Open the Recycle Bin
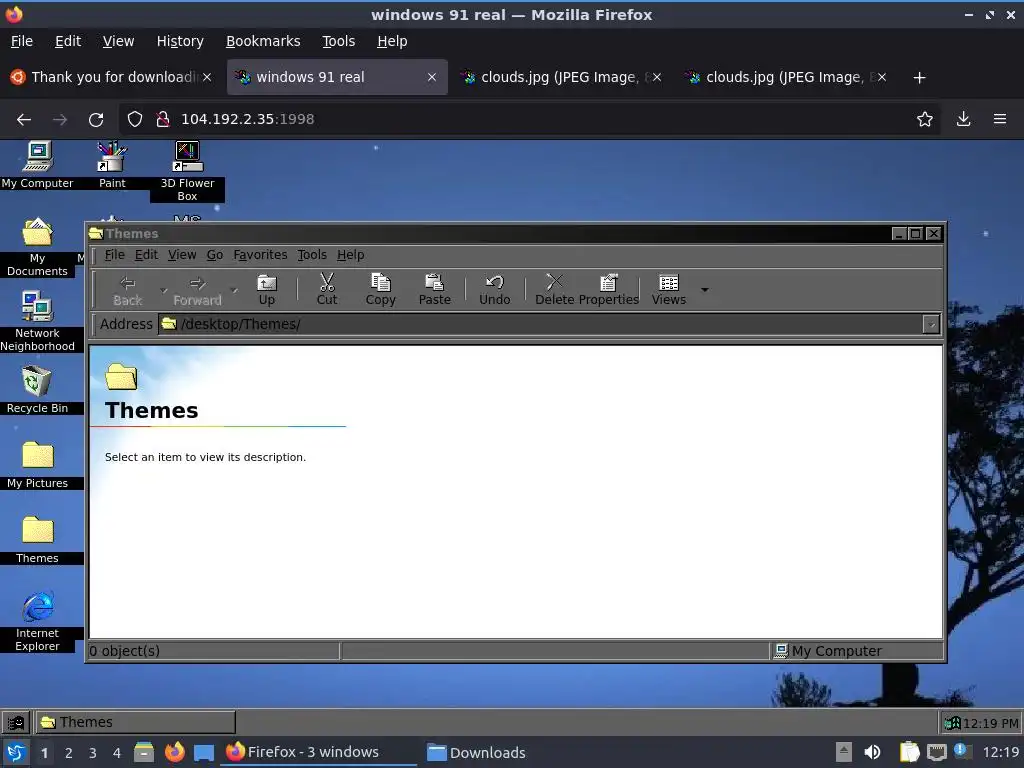This screenshot has height=768, width=1024. tap(37, 390)
